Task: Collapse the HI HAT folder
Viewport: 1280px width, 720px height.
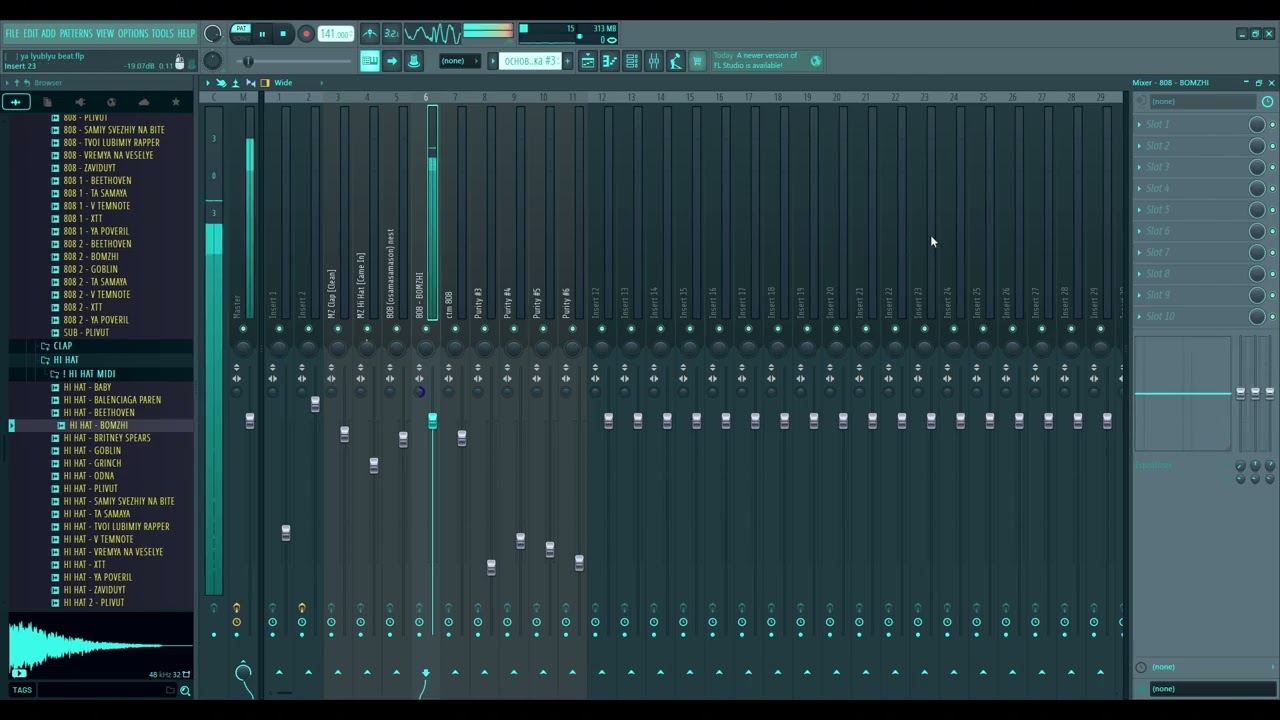Action: pyautogui.click(x=66, y=359)
